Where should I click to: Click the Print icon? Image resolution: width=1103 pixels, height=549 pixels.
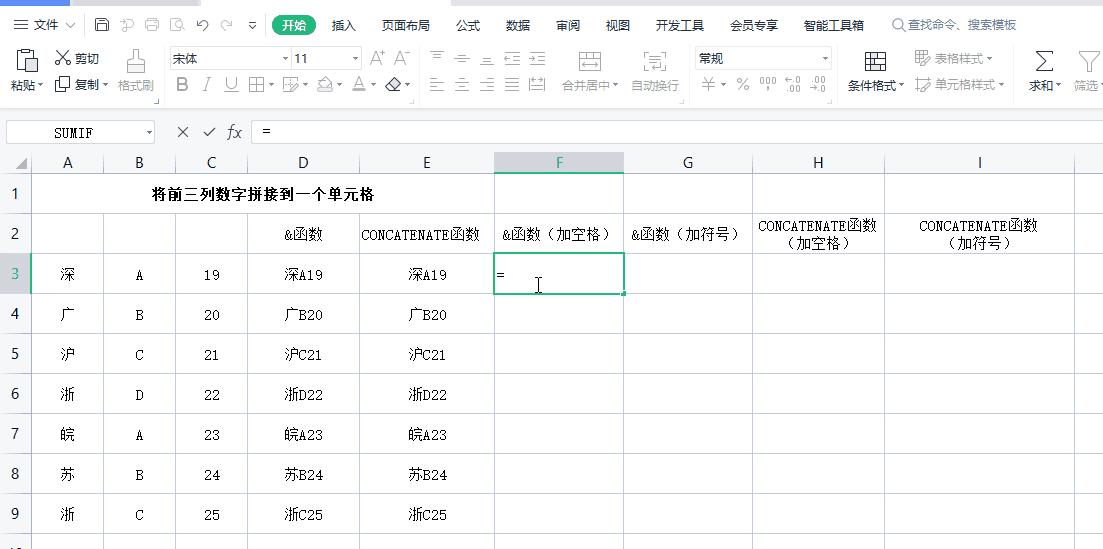pyautogui.click(x=152, y=25)
